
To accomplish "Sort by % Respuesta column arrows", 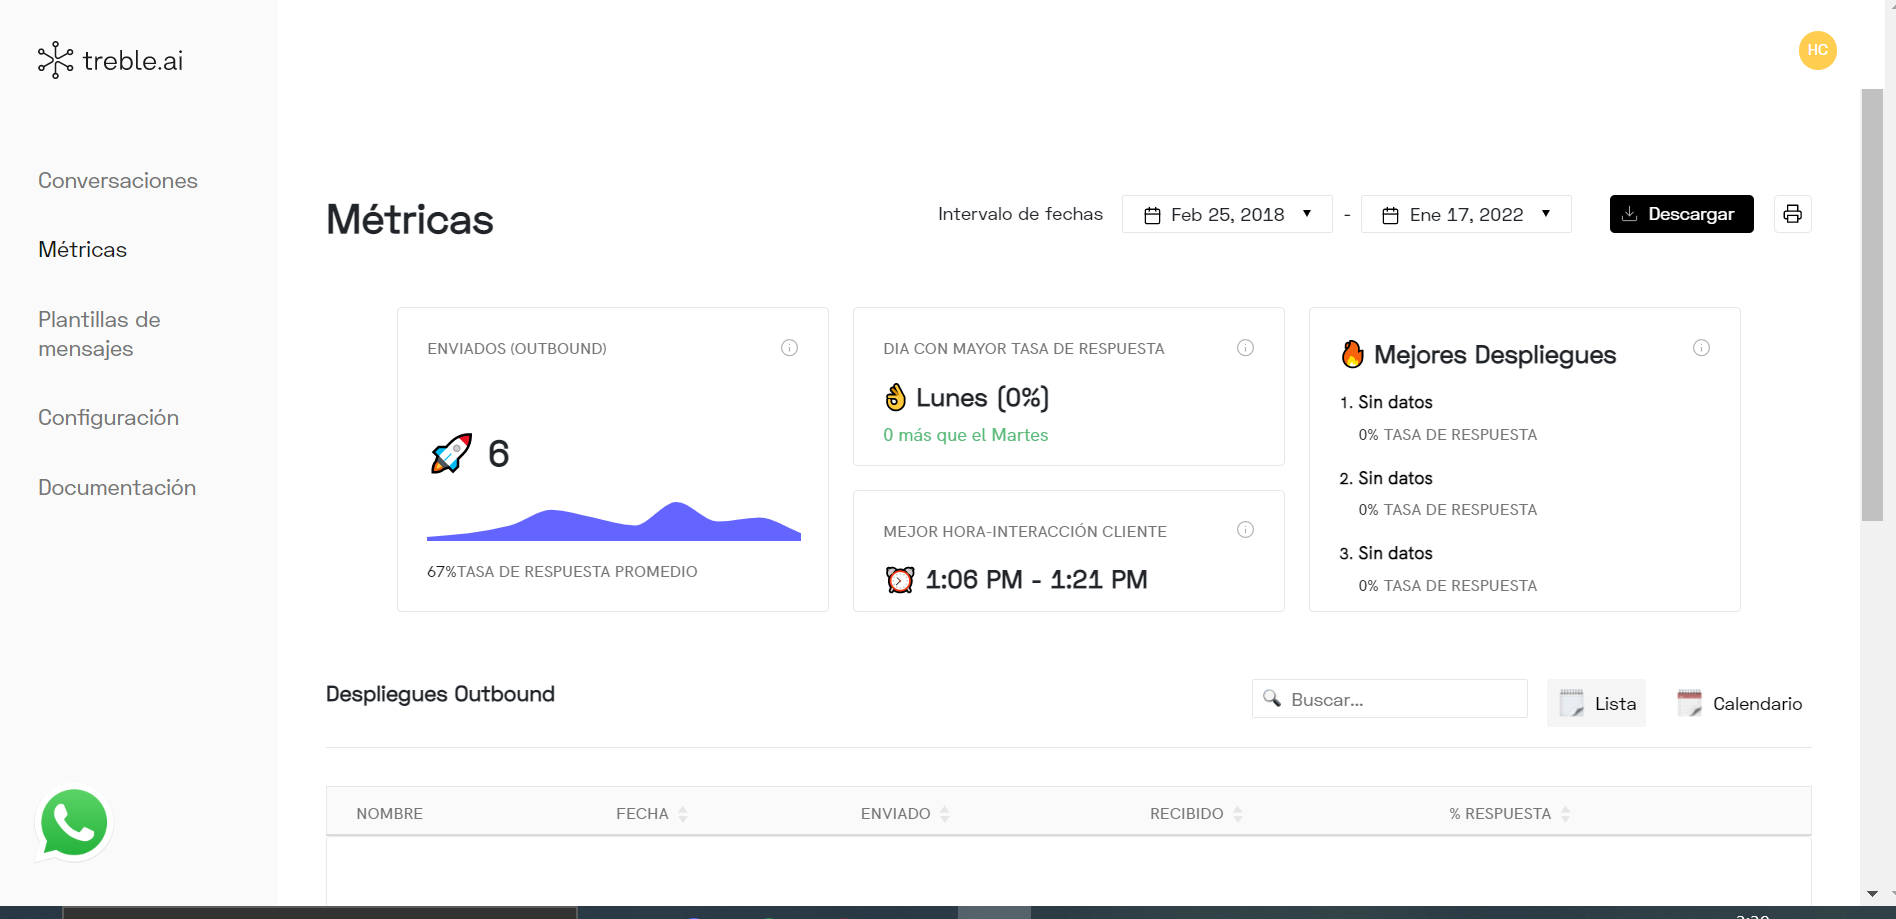I will click(1565, 814).
